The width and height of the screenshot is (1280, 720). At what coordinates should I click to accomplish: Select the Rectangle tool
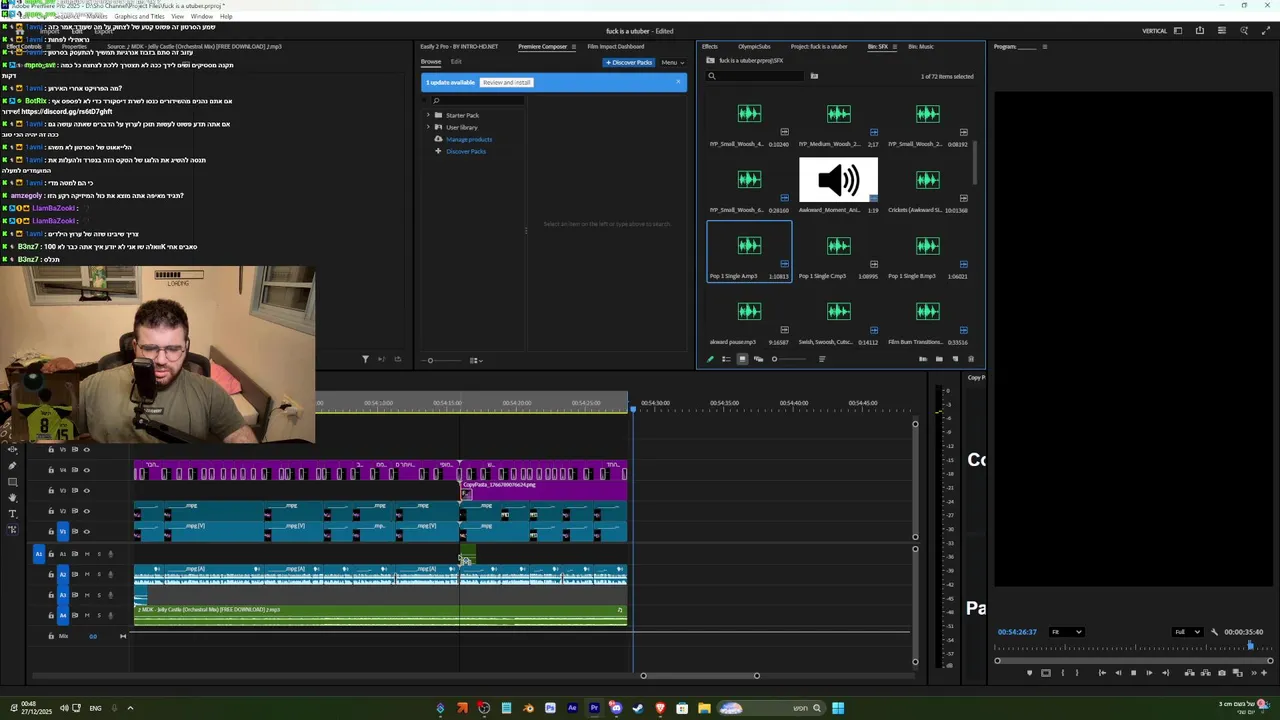coord(13,482)
